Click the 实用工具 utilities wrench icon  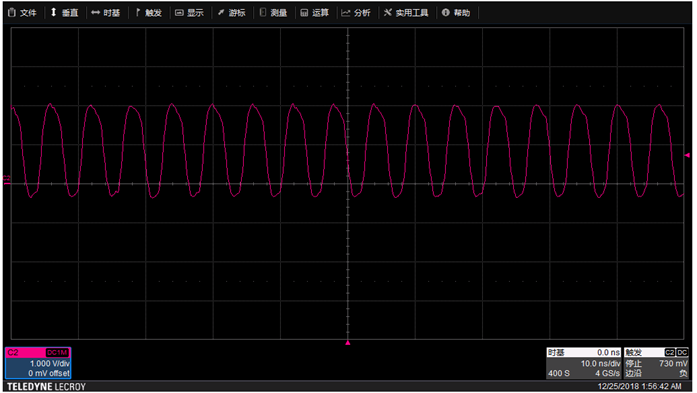(388, 12)
